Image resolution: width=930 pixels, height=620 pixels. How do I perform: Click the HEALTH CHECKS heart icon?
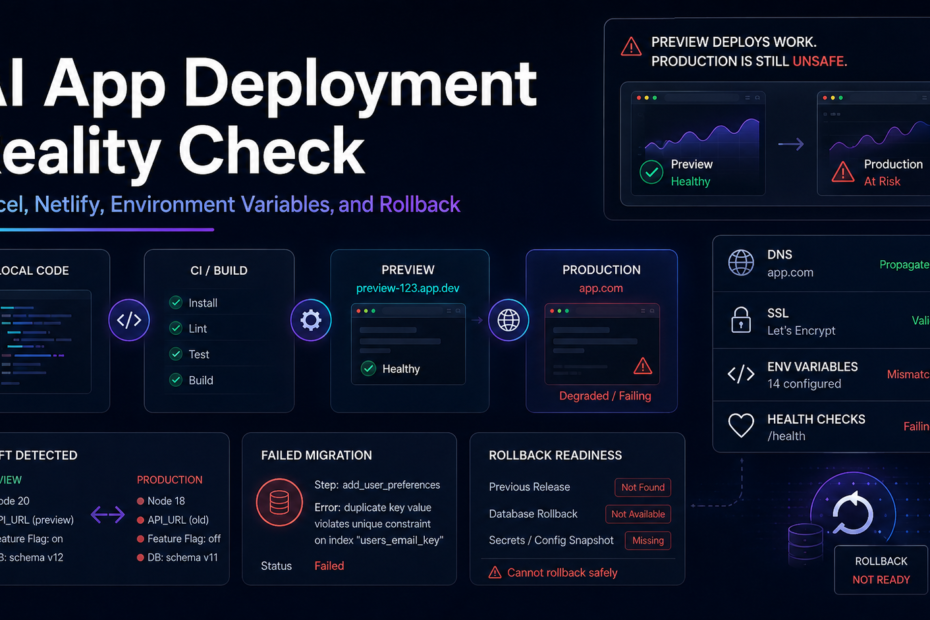(x=741, y=425)
